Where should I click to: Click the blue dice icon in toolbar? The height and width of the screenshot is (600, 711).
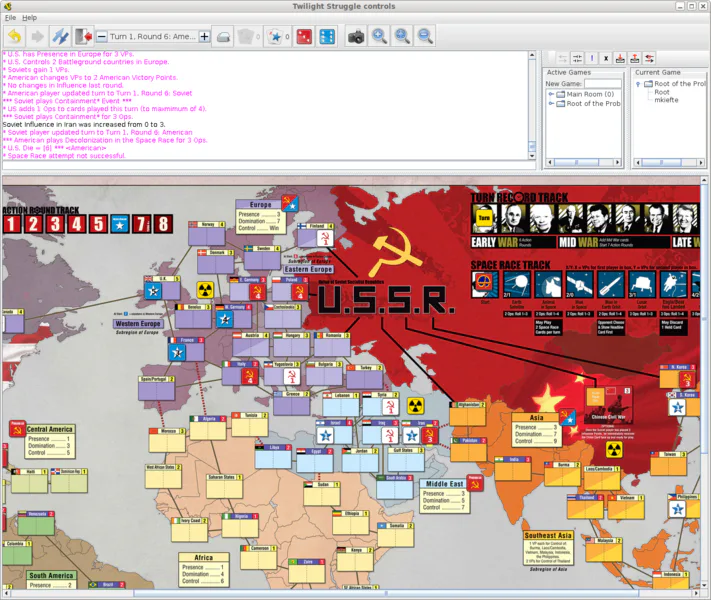[x=327, y=36]
